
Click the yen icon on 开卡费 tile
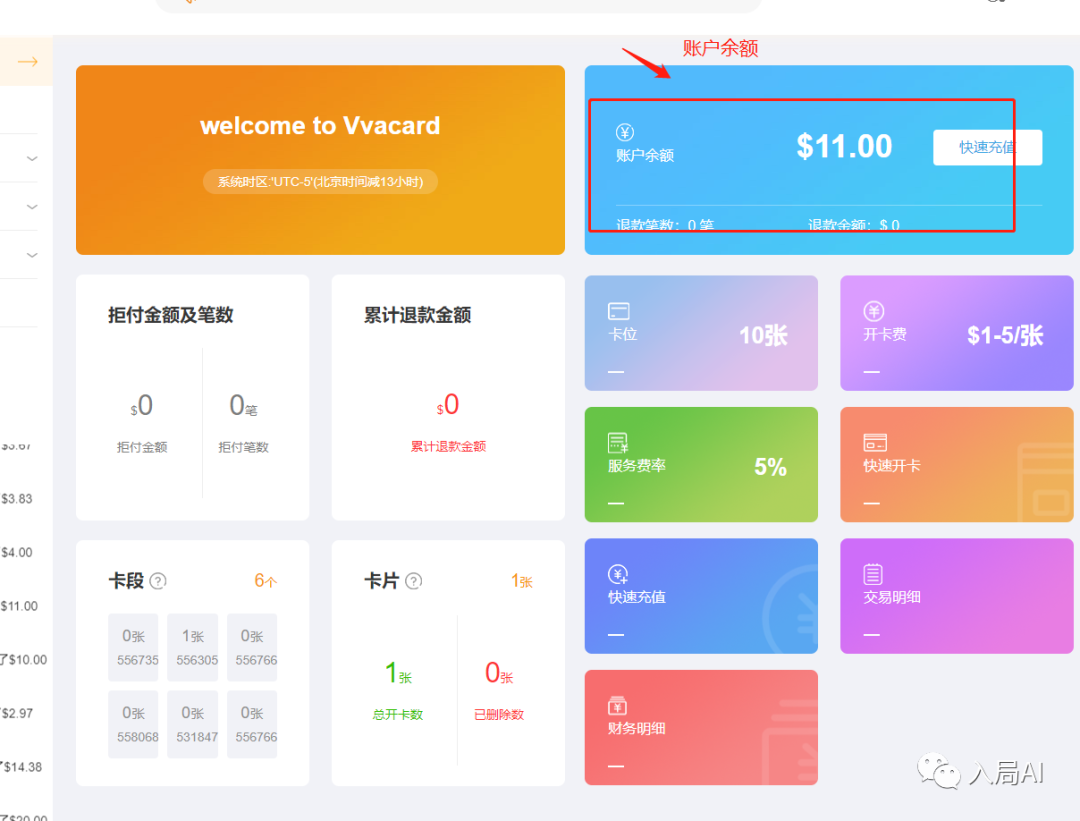873,311
